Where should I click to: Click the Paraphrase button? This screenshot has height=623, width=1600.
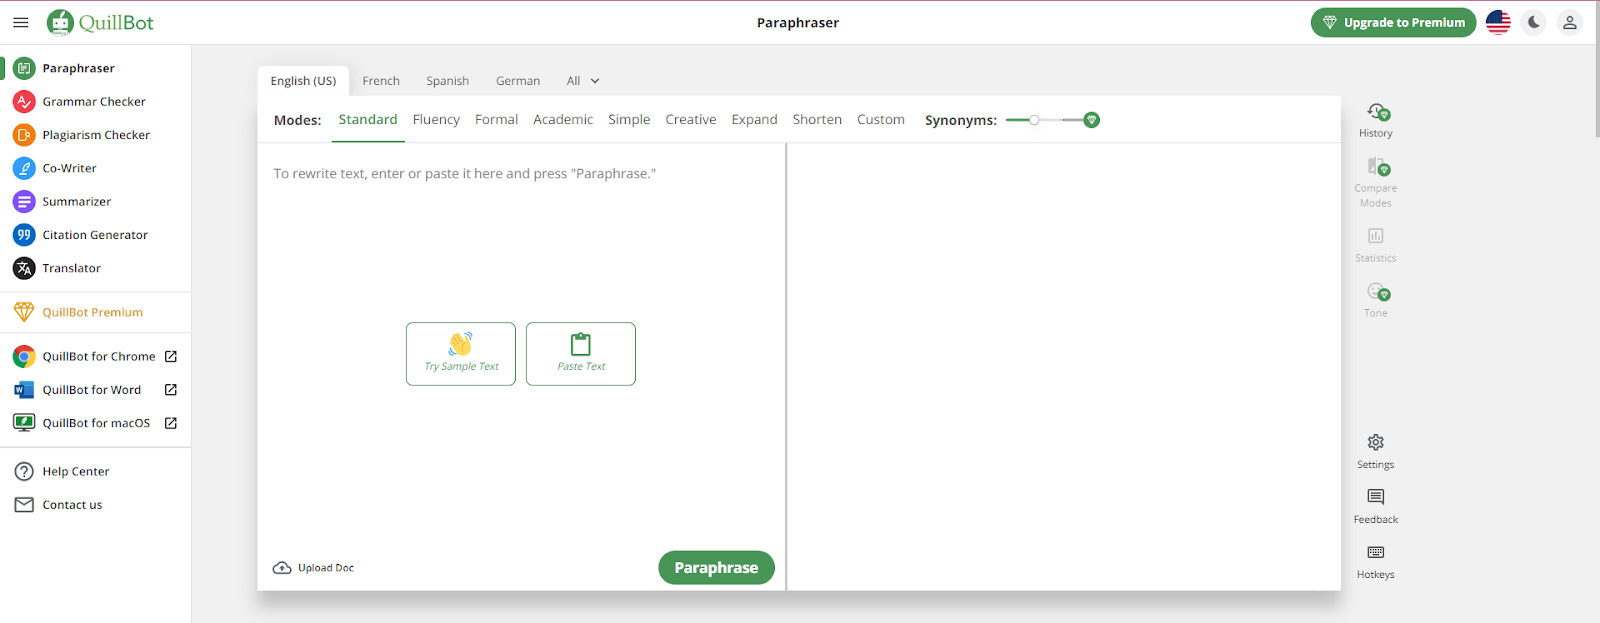(716, 568)
